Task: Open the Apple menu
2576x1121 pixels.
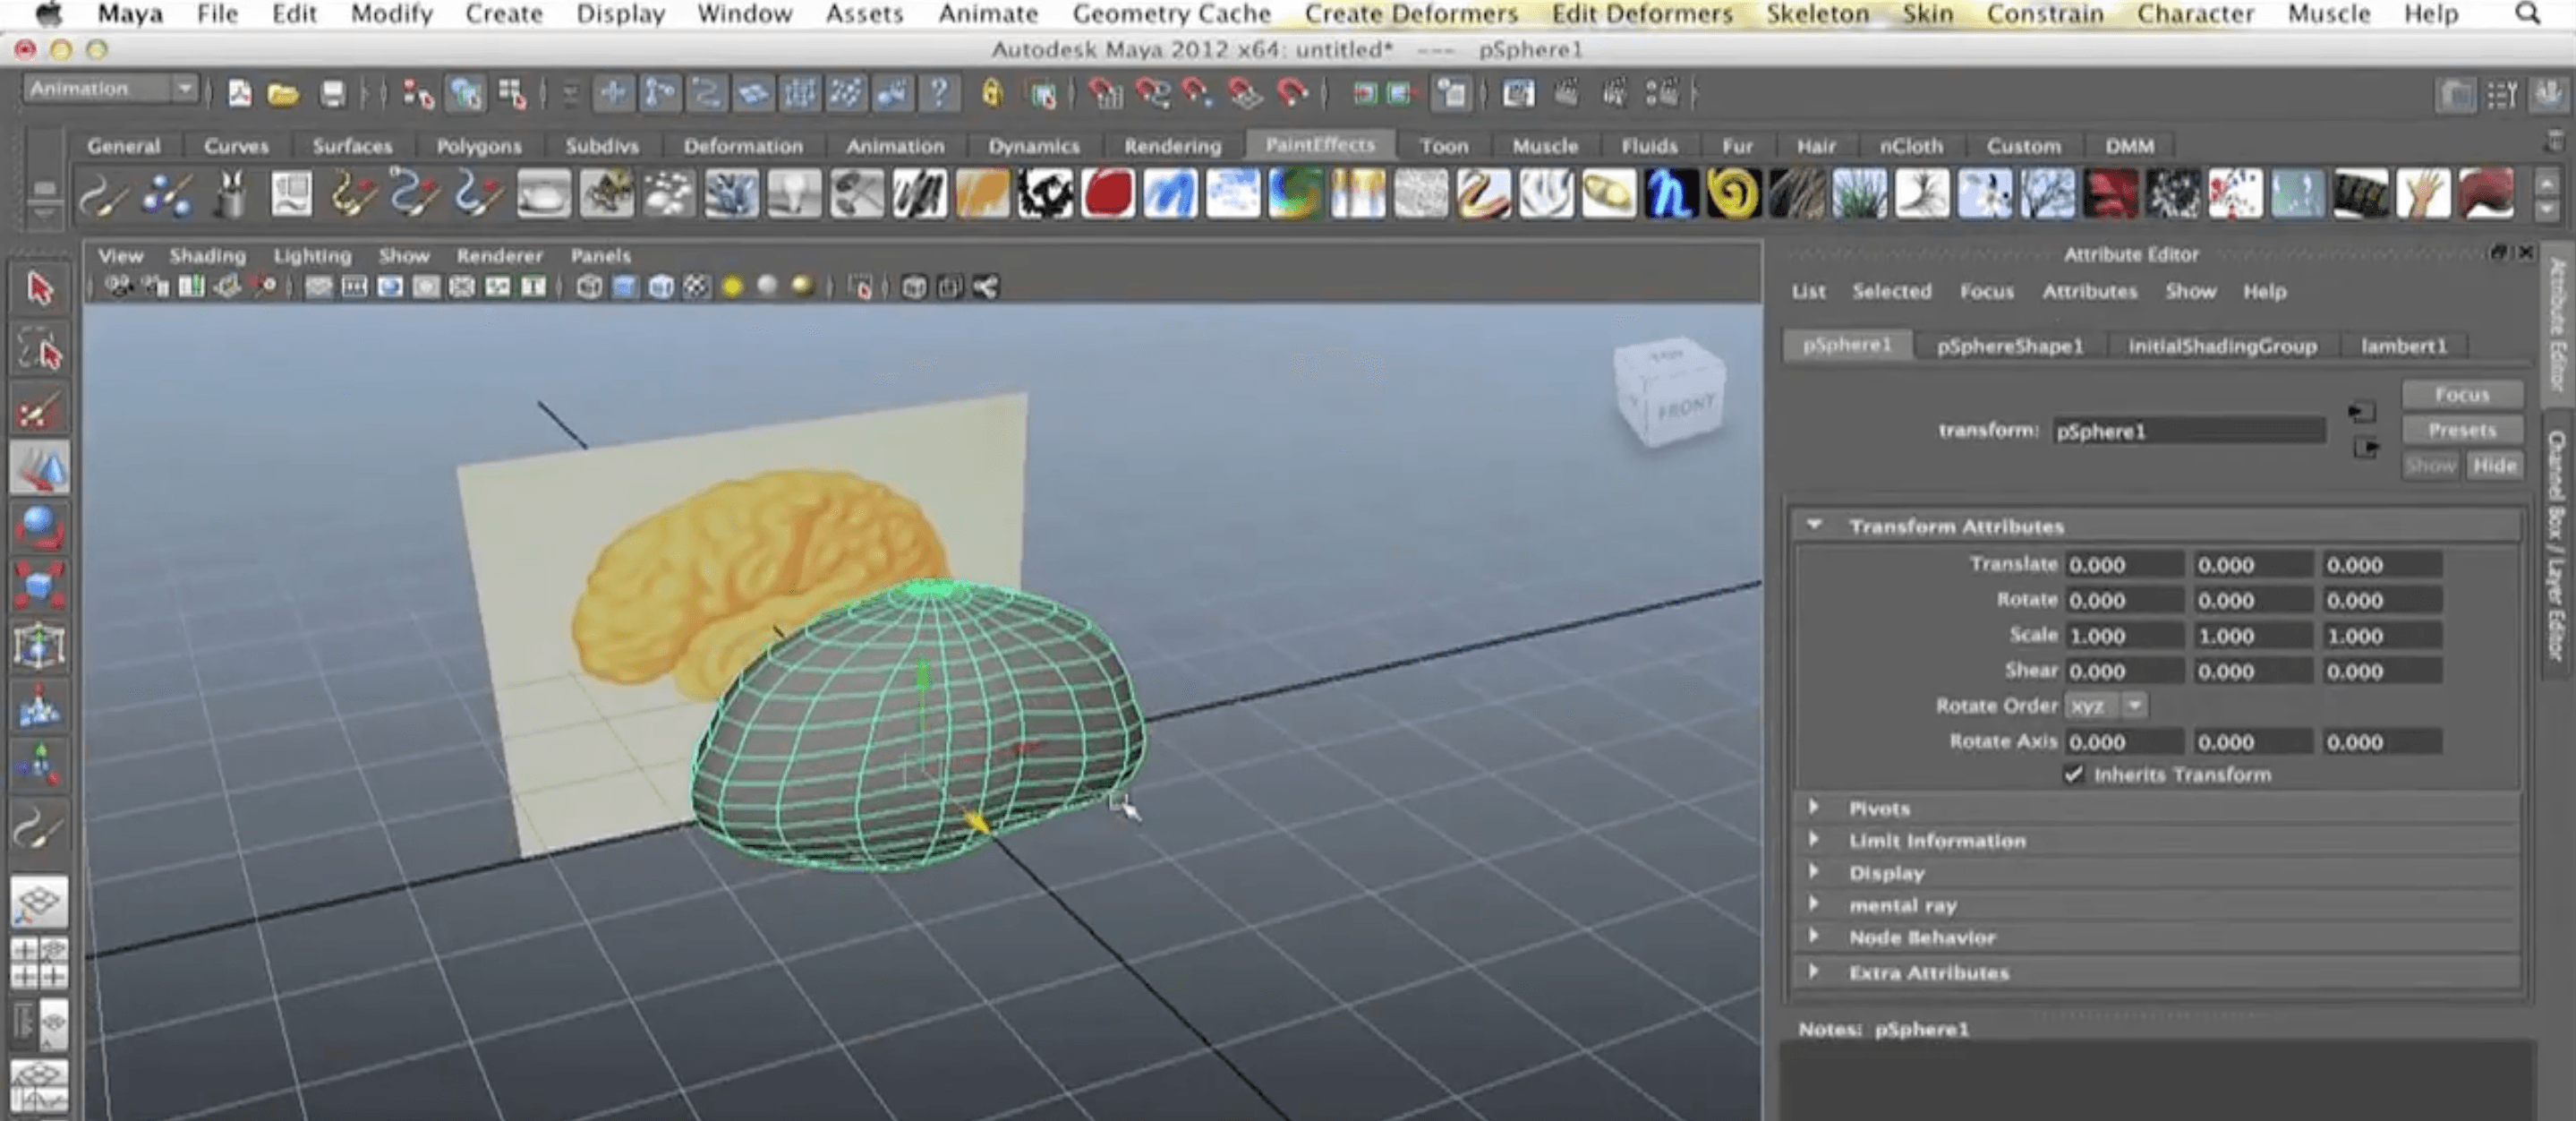Action: (47, 14)
